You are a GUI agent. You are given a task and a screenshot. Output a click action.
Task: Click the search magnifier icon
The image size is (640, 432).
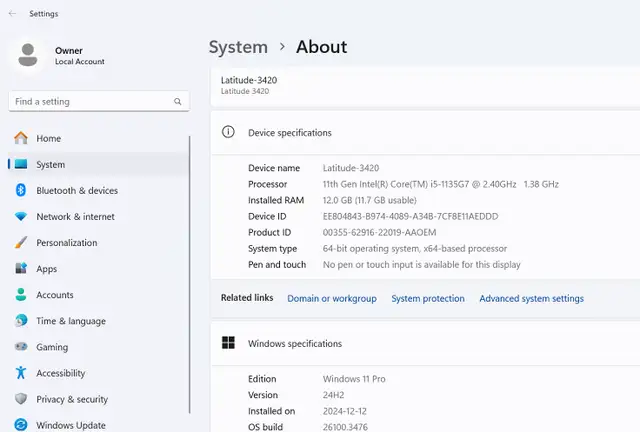pos(178,101)
